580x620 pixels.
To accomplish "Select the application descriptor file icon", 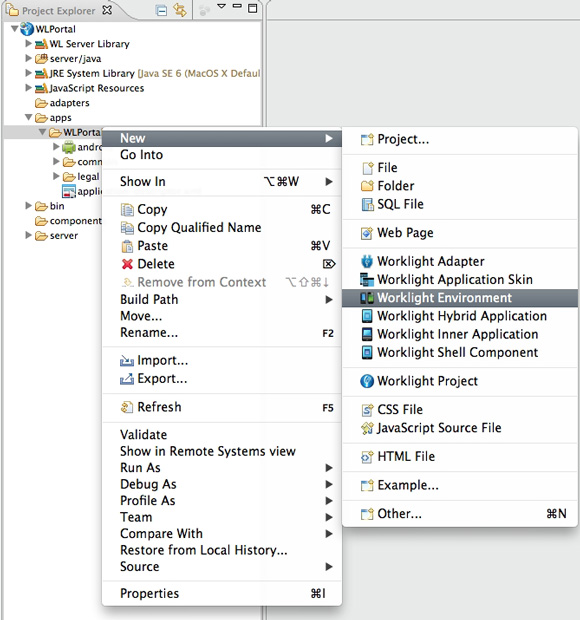I will 69,191.
